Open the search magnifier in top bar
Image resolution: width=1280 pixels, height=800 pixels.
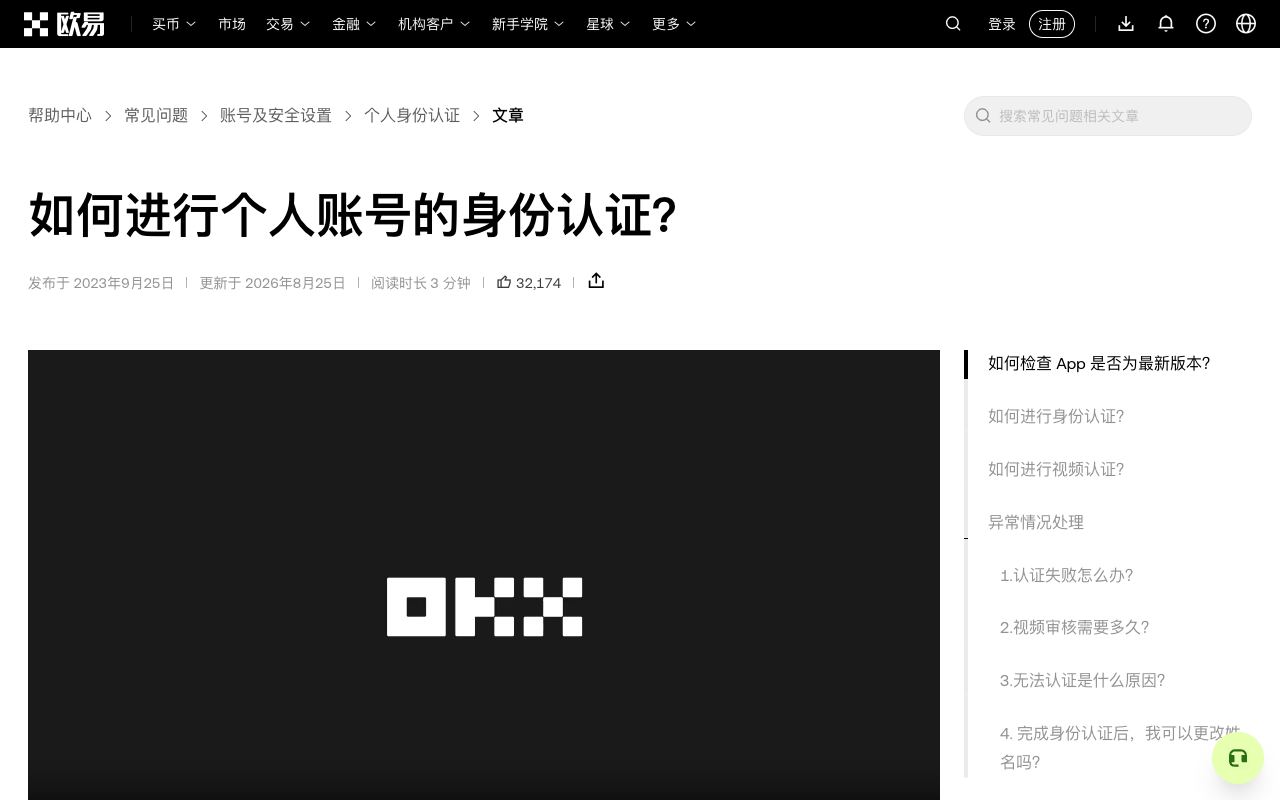(x=953, y=24)
